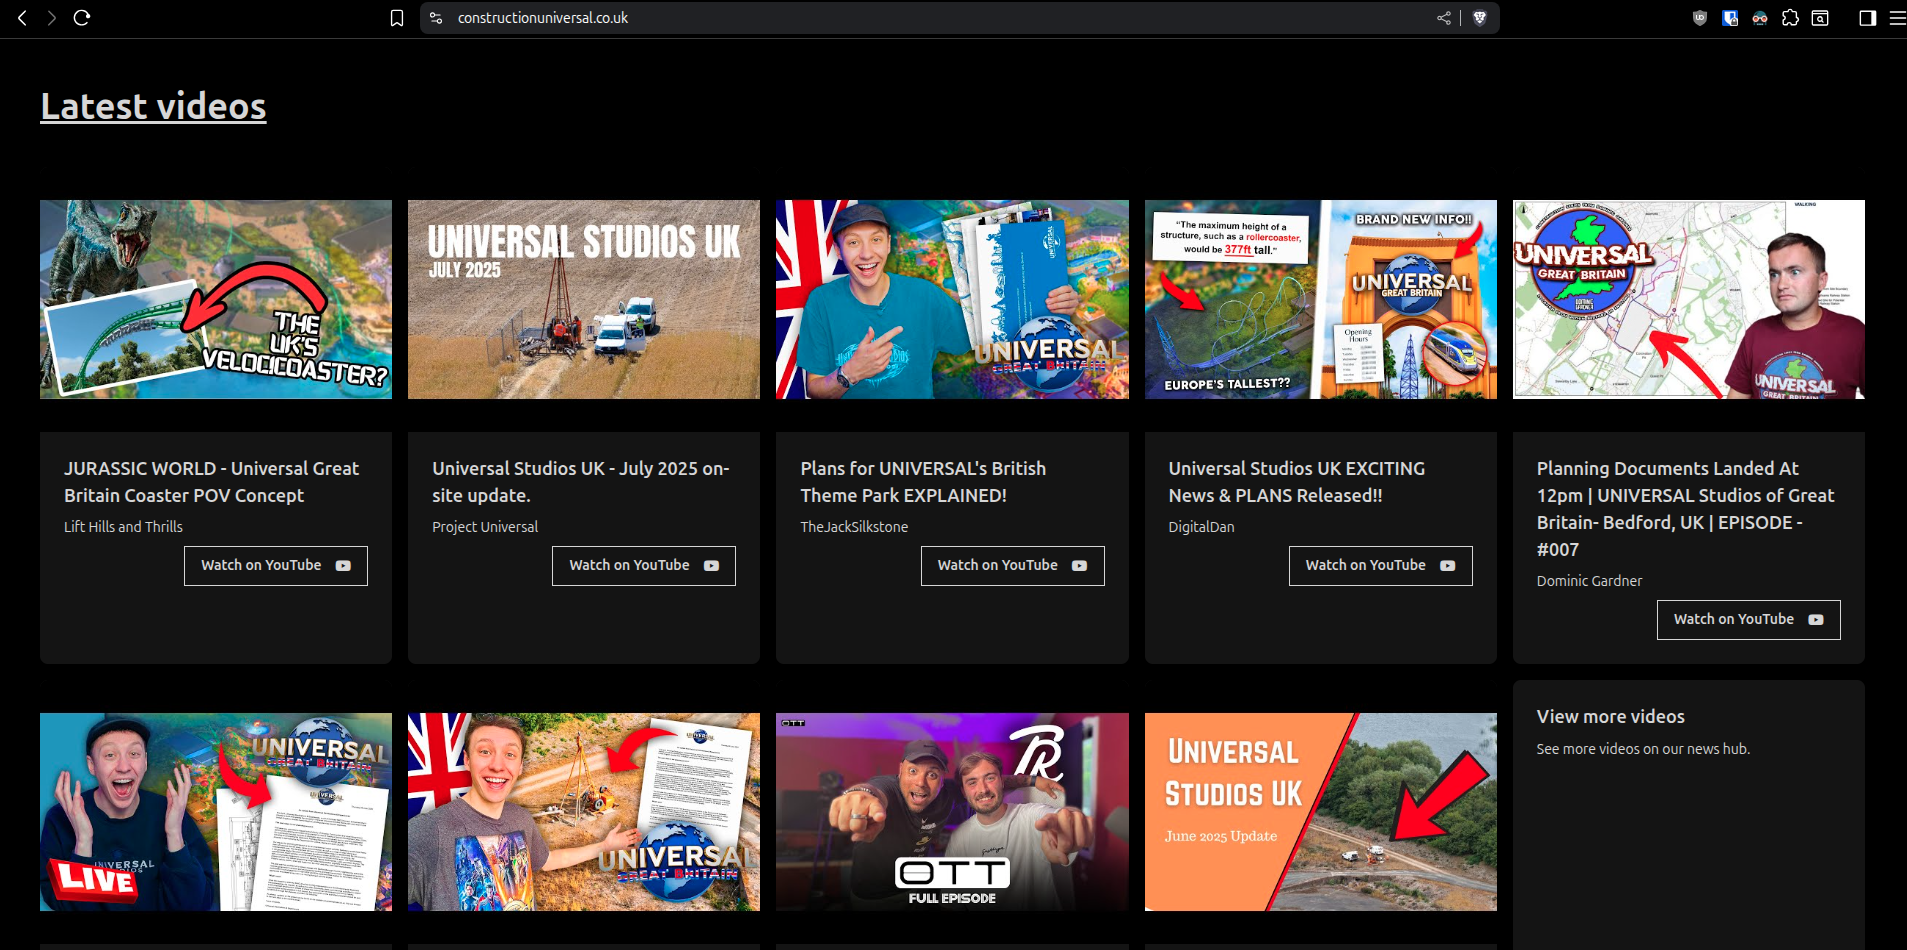Image resolution: width=1907 pixels, height=950 pixels.
Task: Open the extensions puzzle-piece menu
Action: (1790, 18)
